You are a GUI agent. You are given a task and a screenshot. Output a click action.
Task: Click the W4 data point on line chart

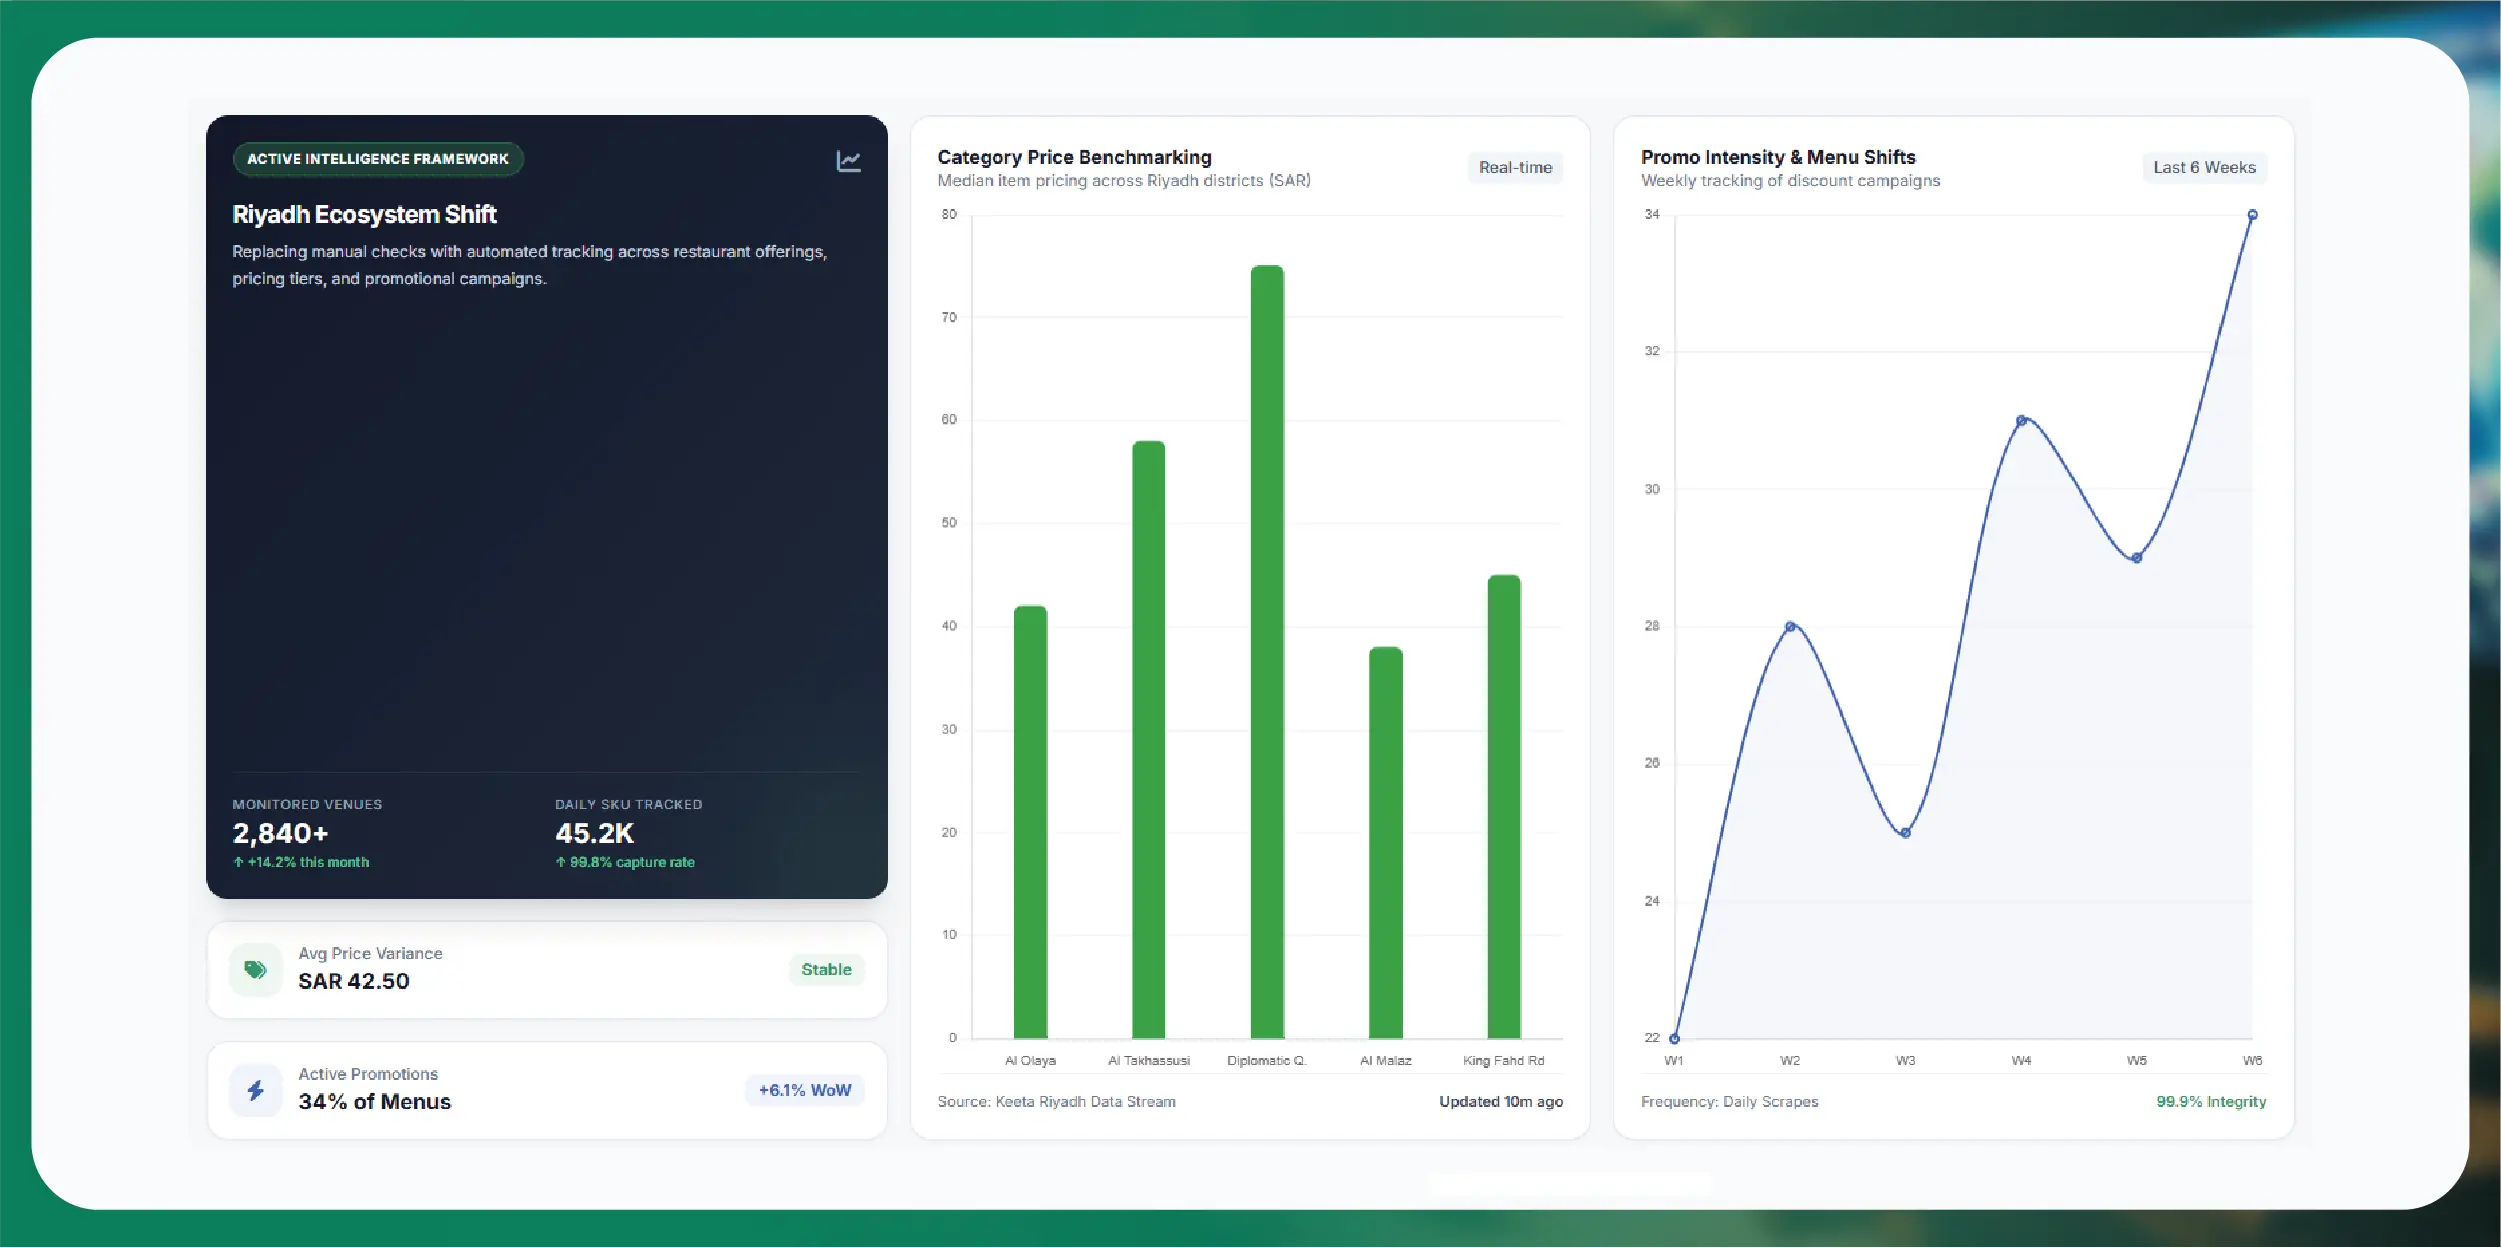point(2021,421)
